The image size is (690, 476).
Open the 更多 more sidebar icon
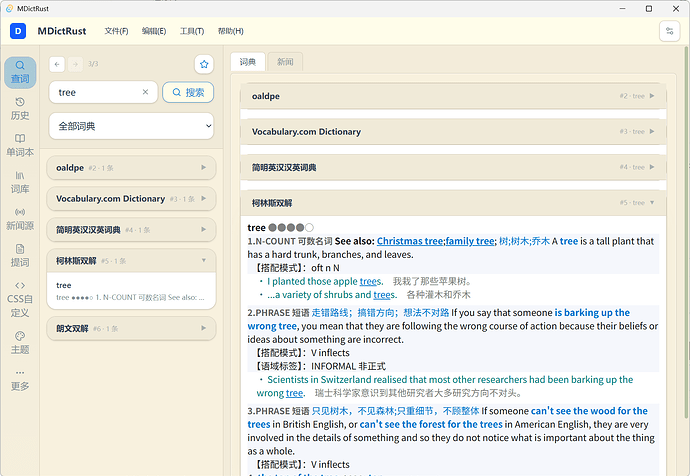[x=20, y=380]
